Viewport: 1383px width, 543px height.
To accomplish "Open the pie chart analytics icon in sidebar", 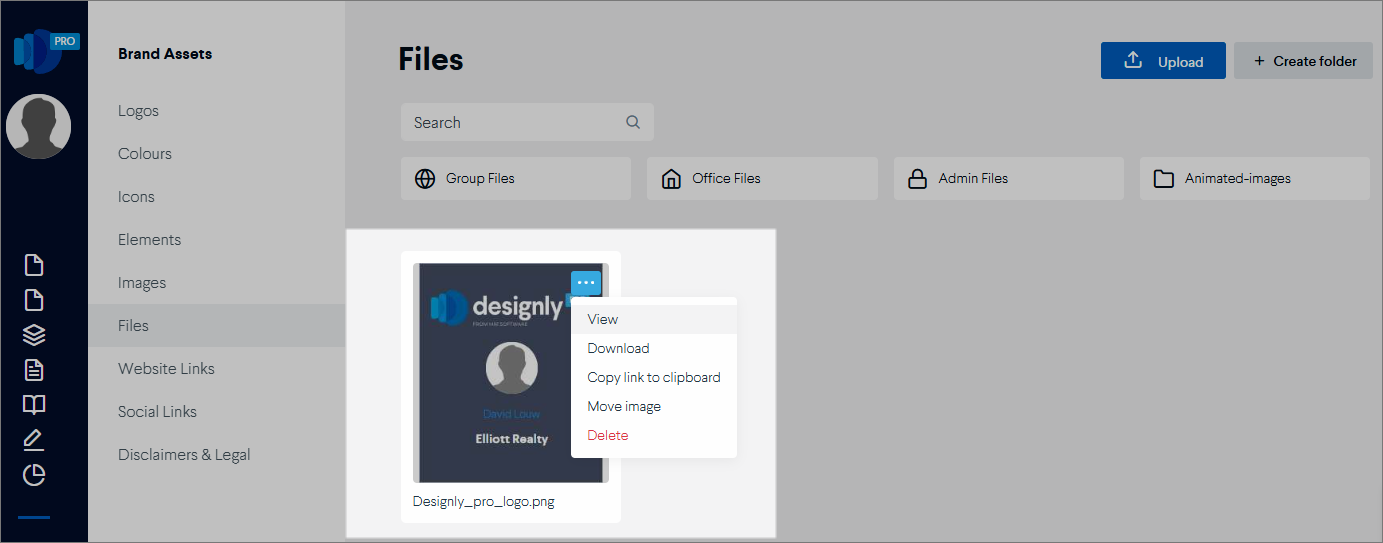I will (34, 475).
